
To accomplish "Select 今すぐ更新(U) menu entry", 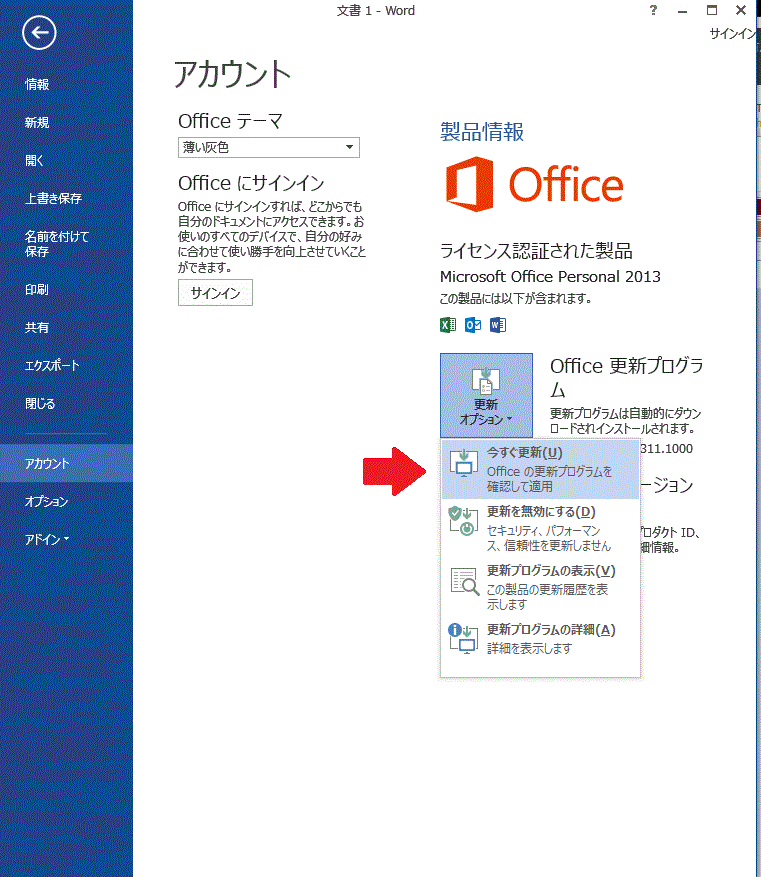I will (x=540, y=469).
